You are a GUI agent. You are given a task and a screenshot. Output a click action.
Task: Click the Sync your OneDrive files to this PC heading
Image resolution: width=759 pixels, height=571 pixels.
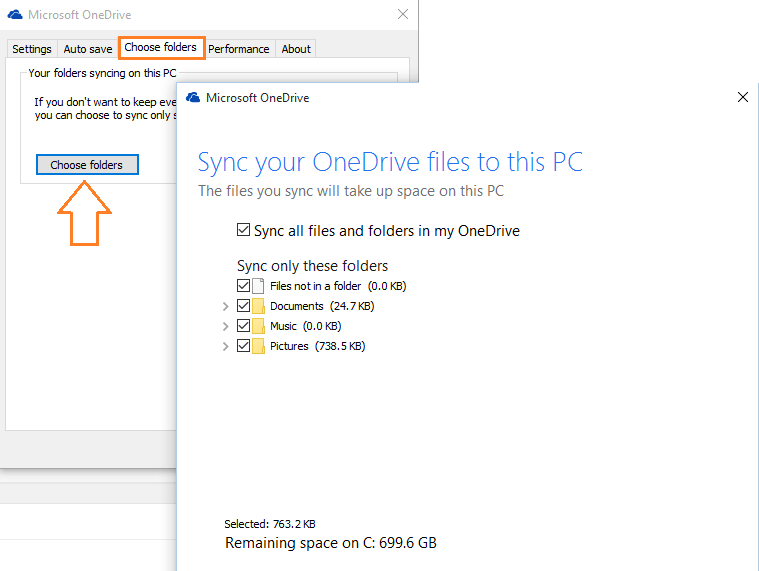tap(390, 162)
